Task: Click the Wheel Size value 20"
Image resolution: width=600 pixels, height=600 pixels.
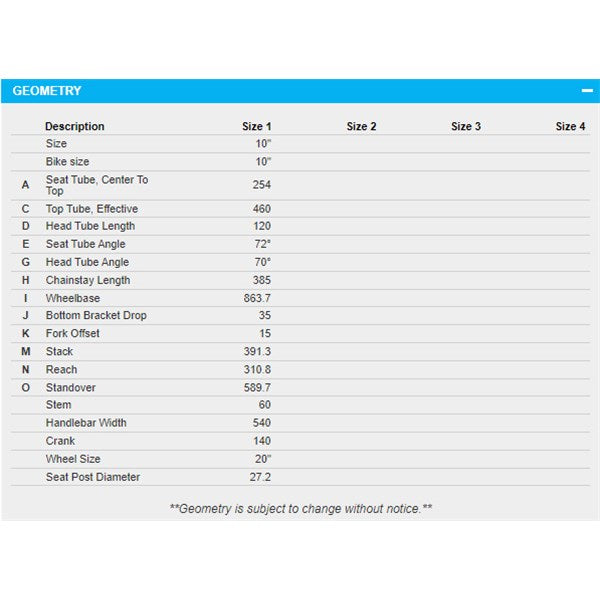Action: click(x=262, y=459)
